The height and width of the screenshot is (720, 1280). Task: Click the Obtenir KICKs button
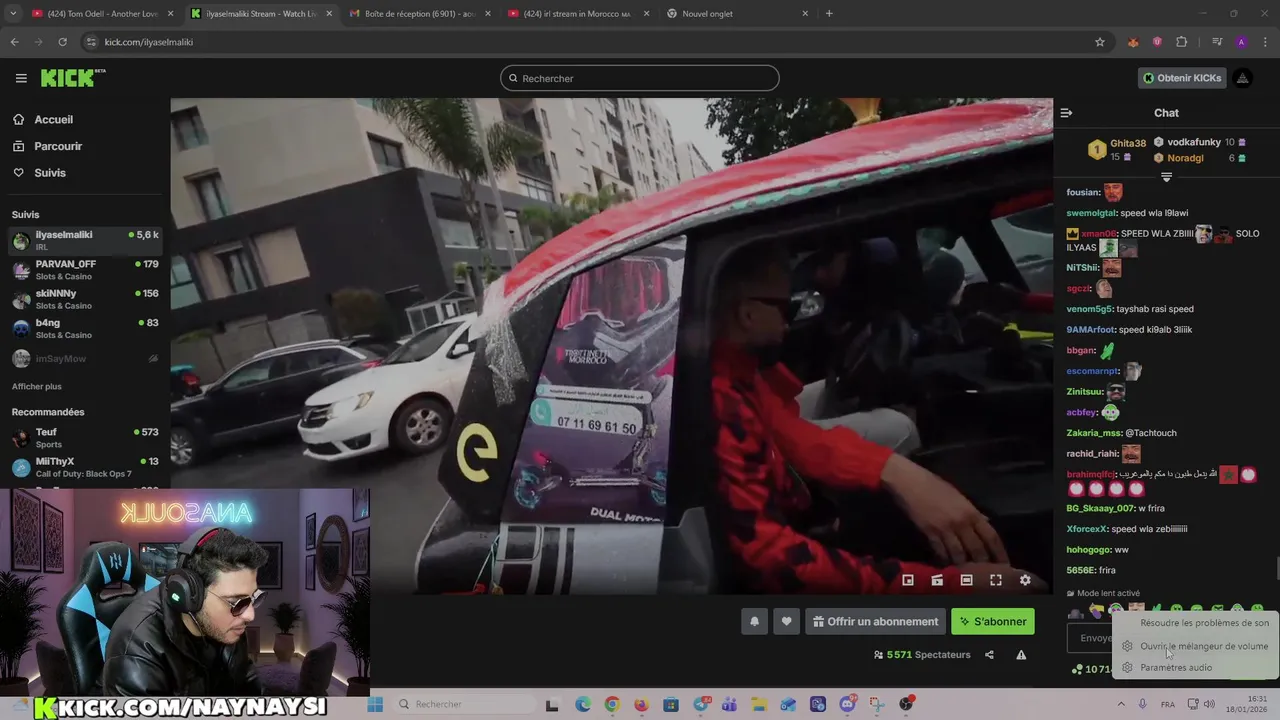click(x=1182, y=78)
